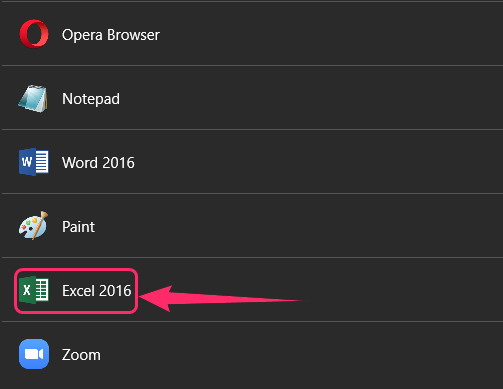503x389 pixels.
Task: Select the Zoom text label
Action: pos(81,355)
